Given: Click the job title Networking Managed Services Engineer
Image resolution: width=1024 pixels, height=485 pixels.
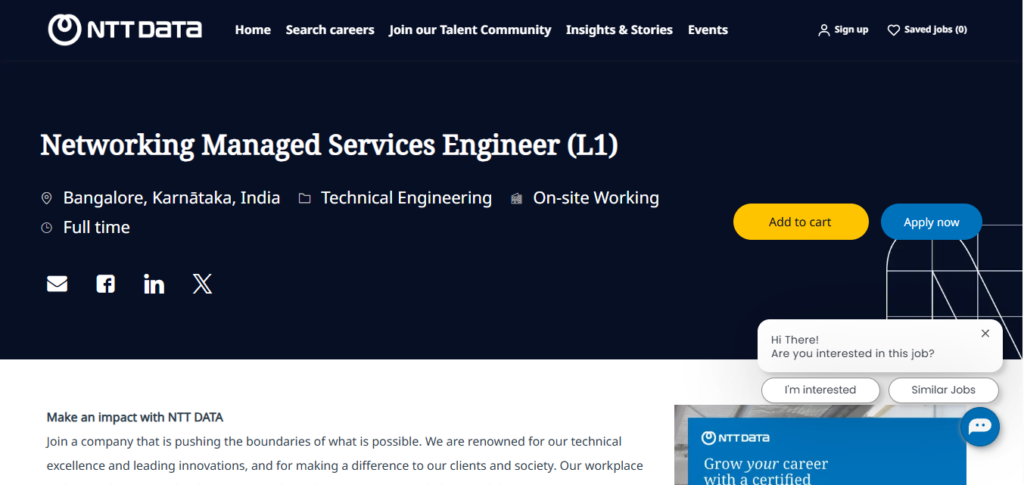Looking at the screenshot, I should (329, 144).
